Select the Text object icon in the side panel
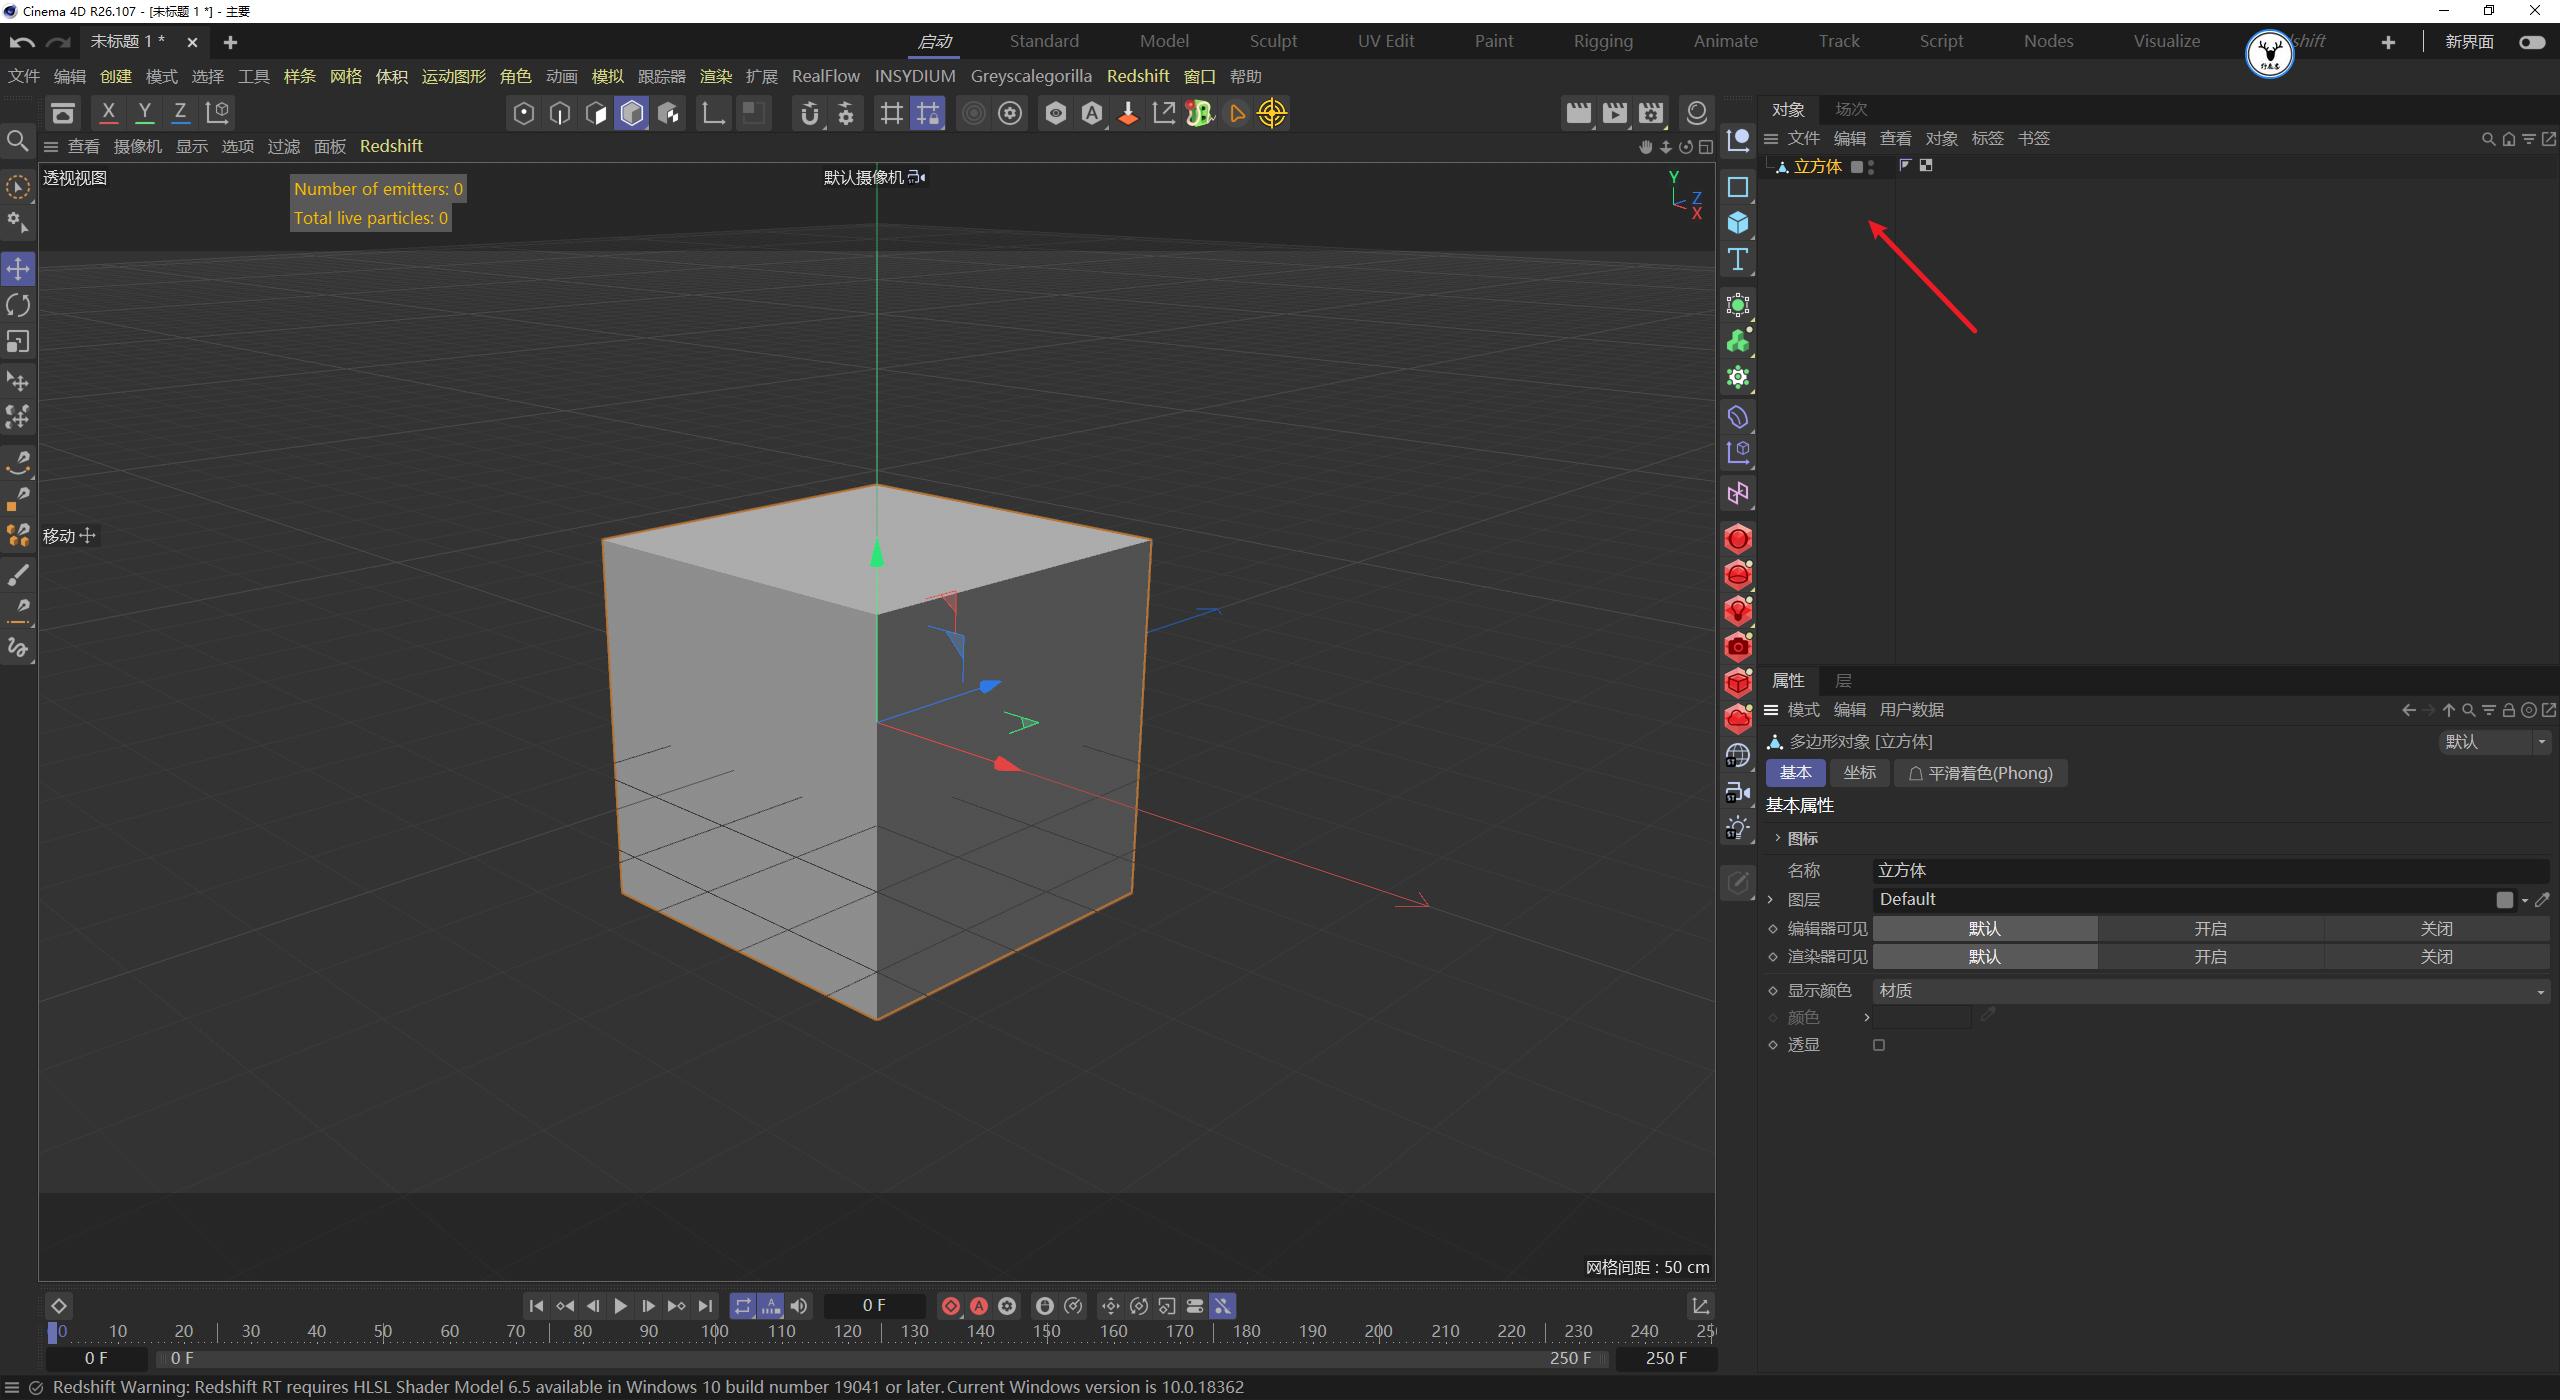This screenshot has width=2560, height=1400. 1738,259
